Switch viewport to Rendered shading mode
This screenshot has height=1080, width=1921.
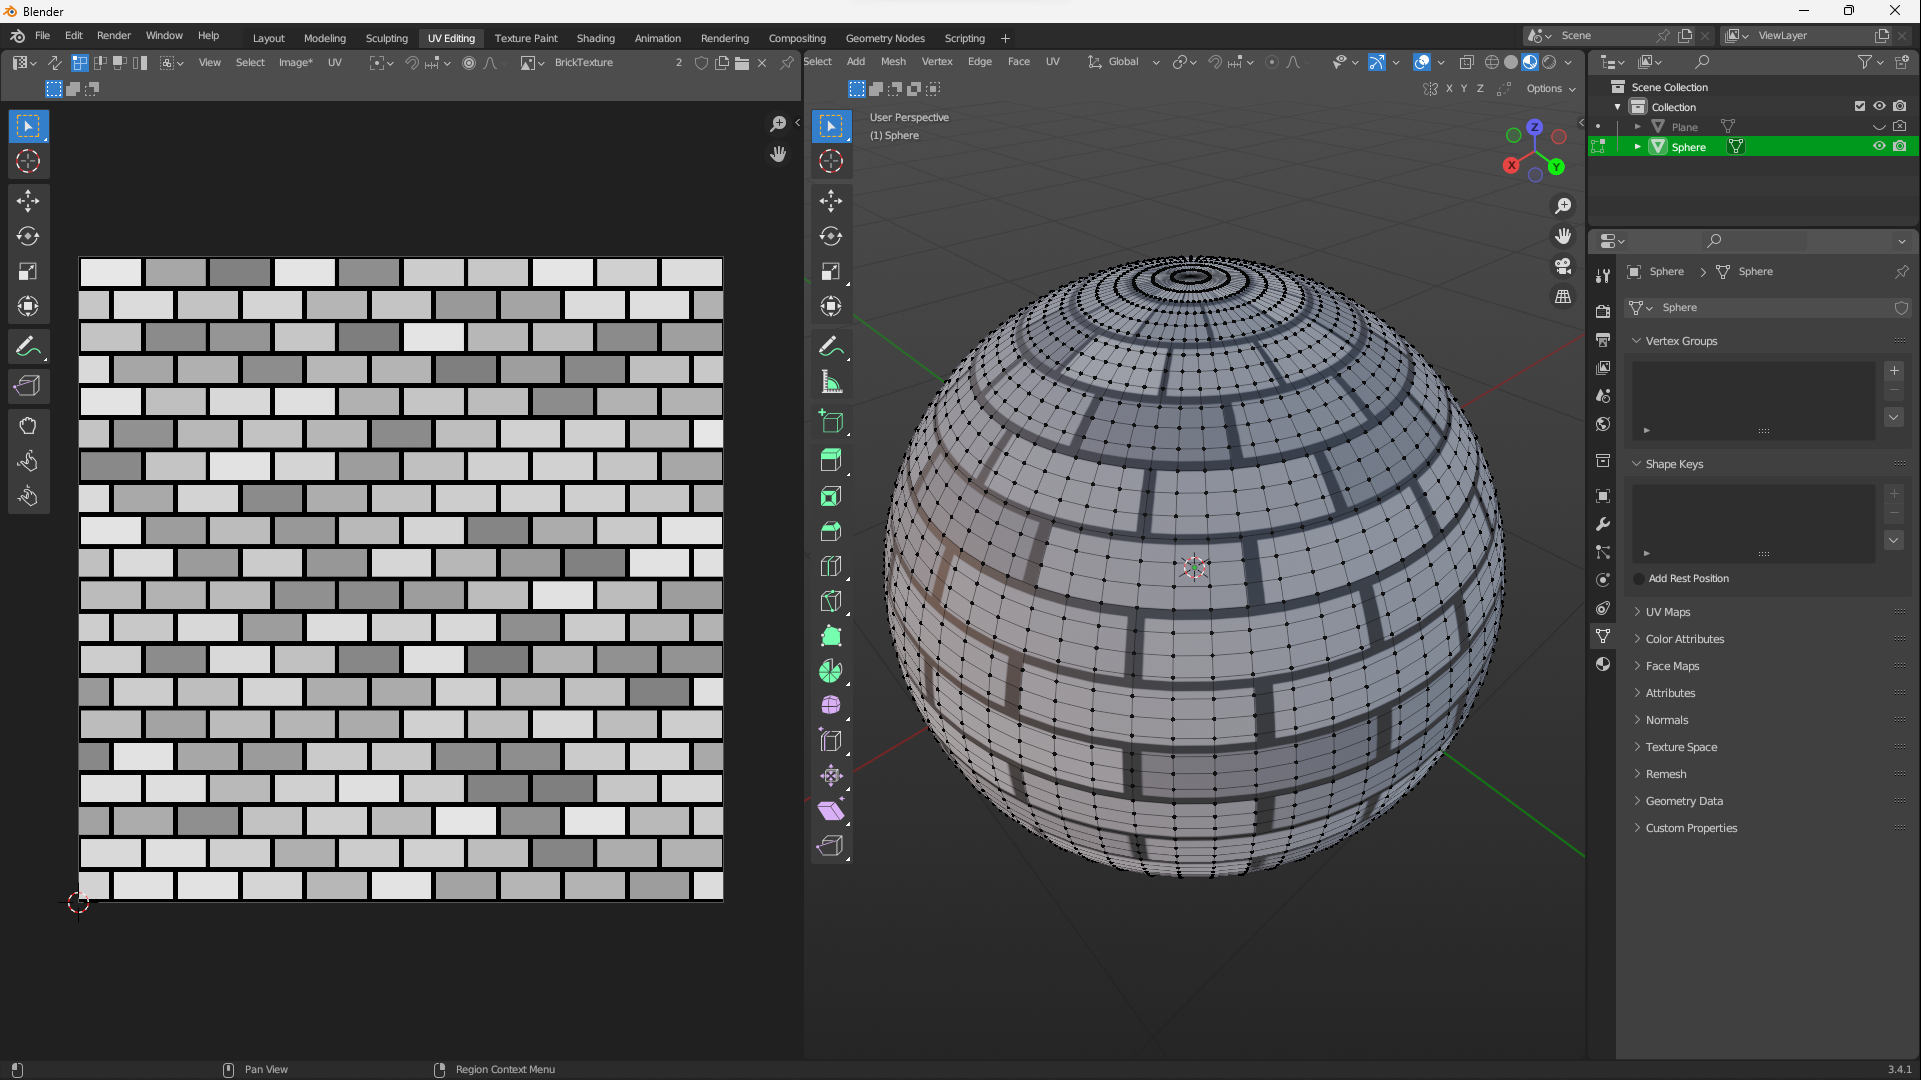(1549, 61)
